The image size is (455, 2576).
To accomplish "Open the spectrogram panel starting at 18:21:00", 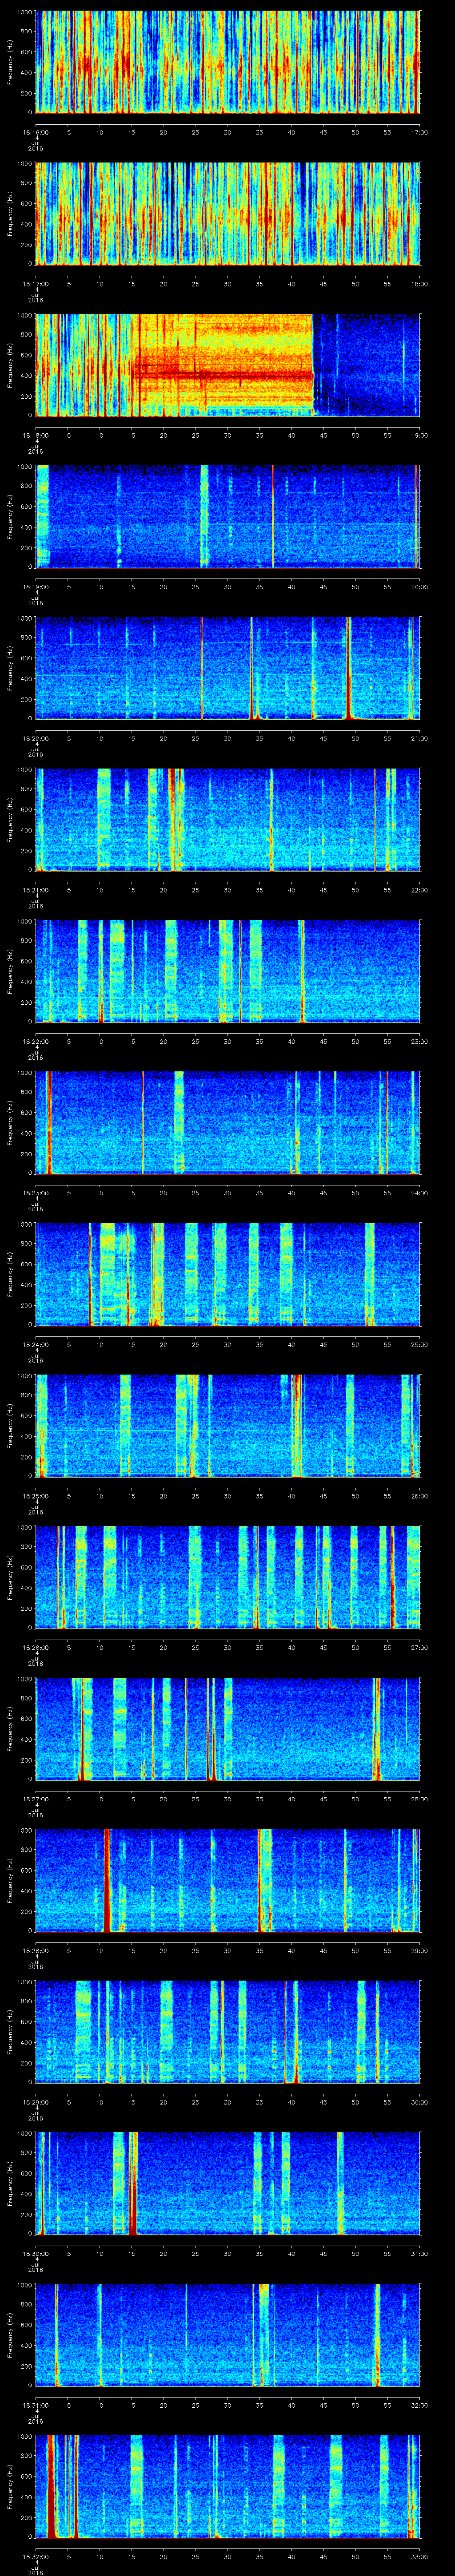I will pos(227,819).
